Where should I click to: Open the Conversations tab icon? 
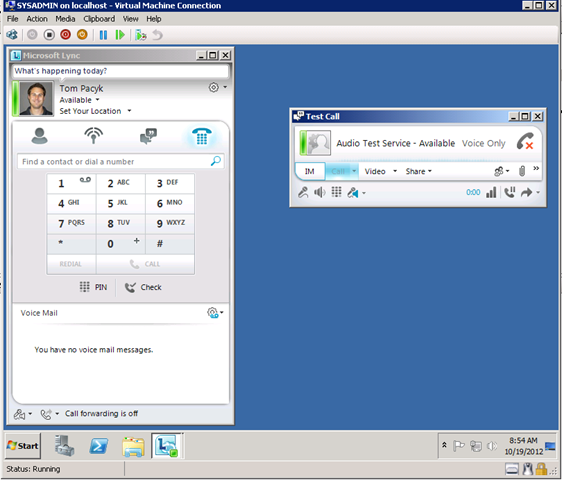click(148, 136)
